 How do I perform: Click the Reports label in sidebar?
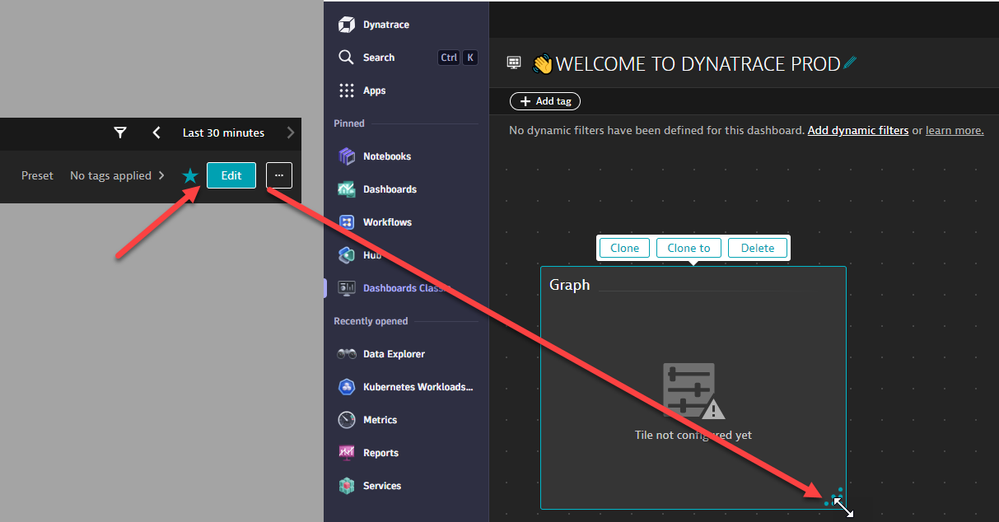pos(380,453)
